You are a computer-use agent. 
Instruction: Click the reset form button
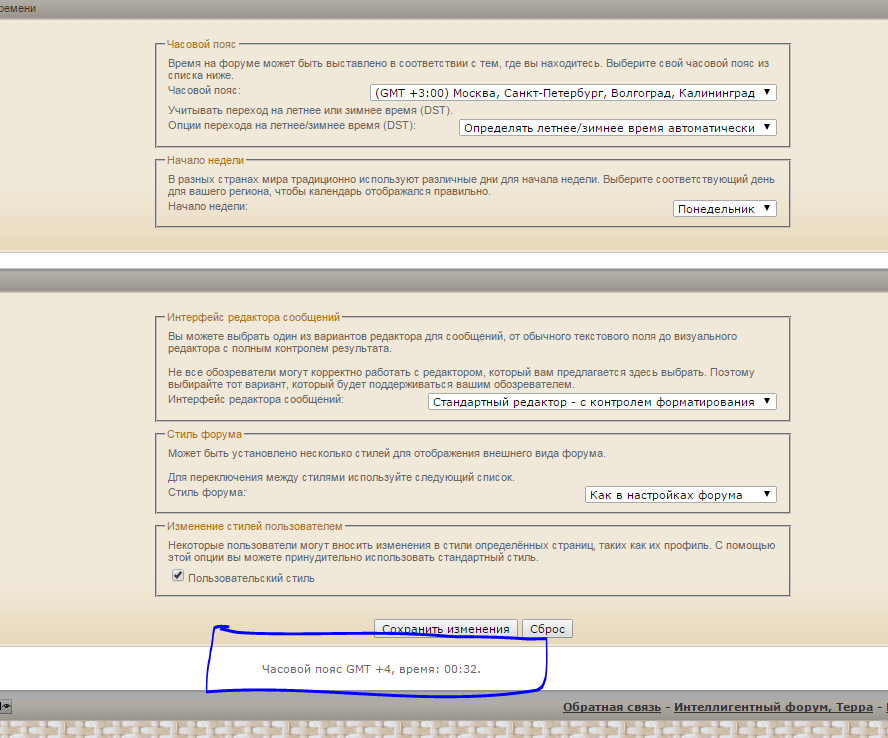pos(547,629)
